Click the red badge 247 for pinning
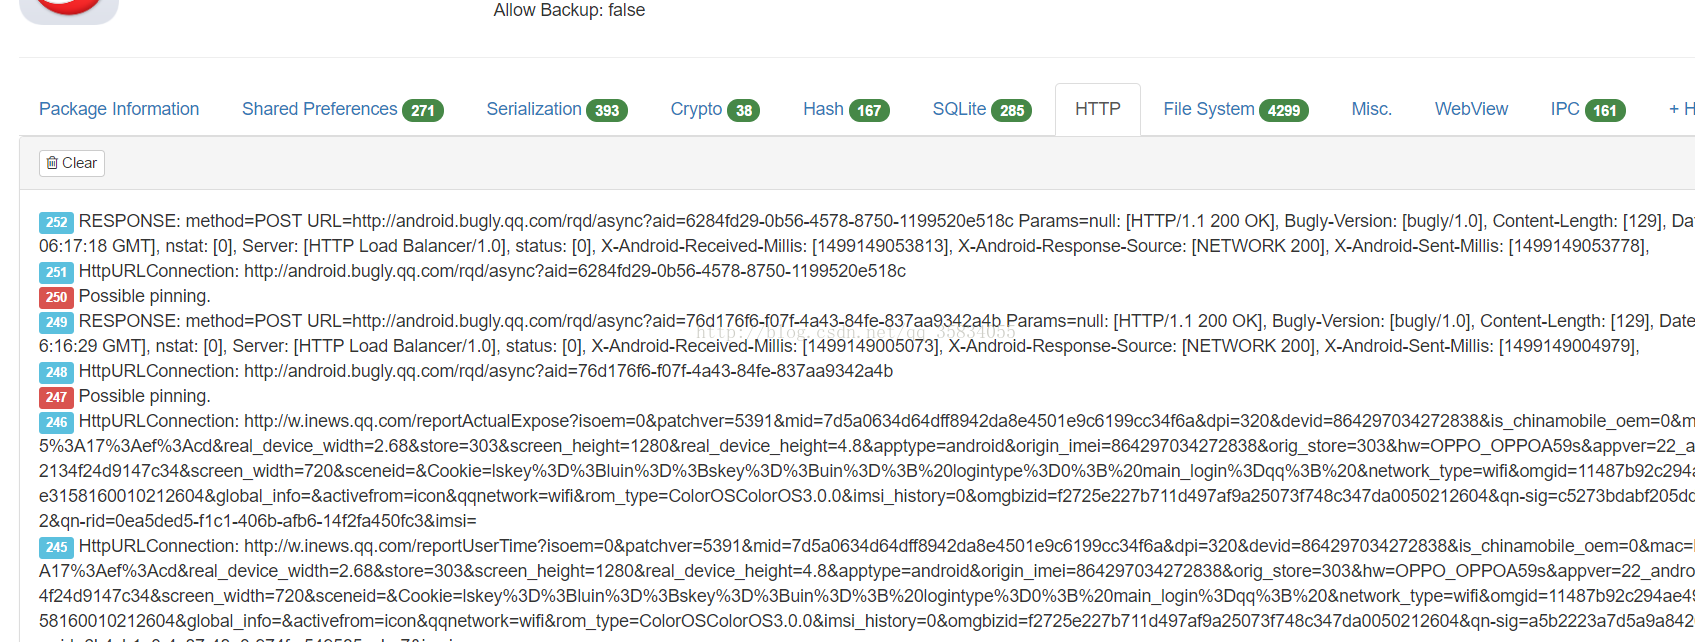 (56, 397)
